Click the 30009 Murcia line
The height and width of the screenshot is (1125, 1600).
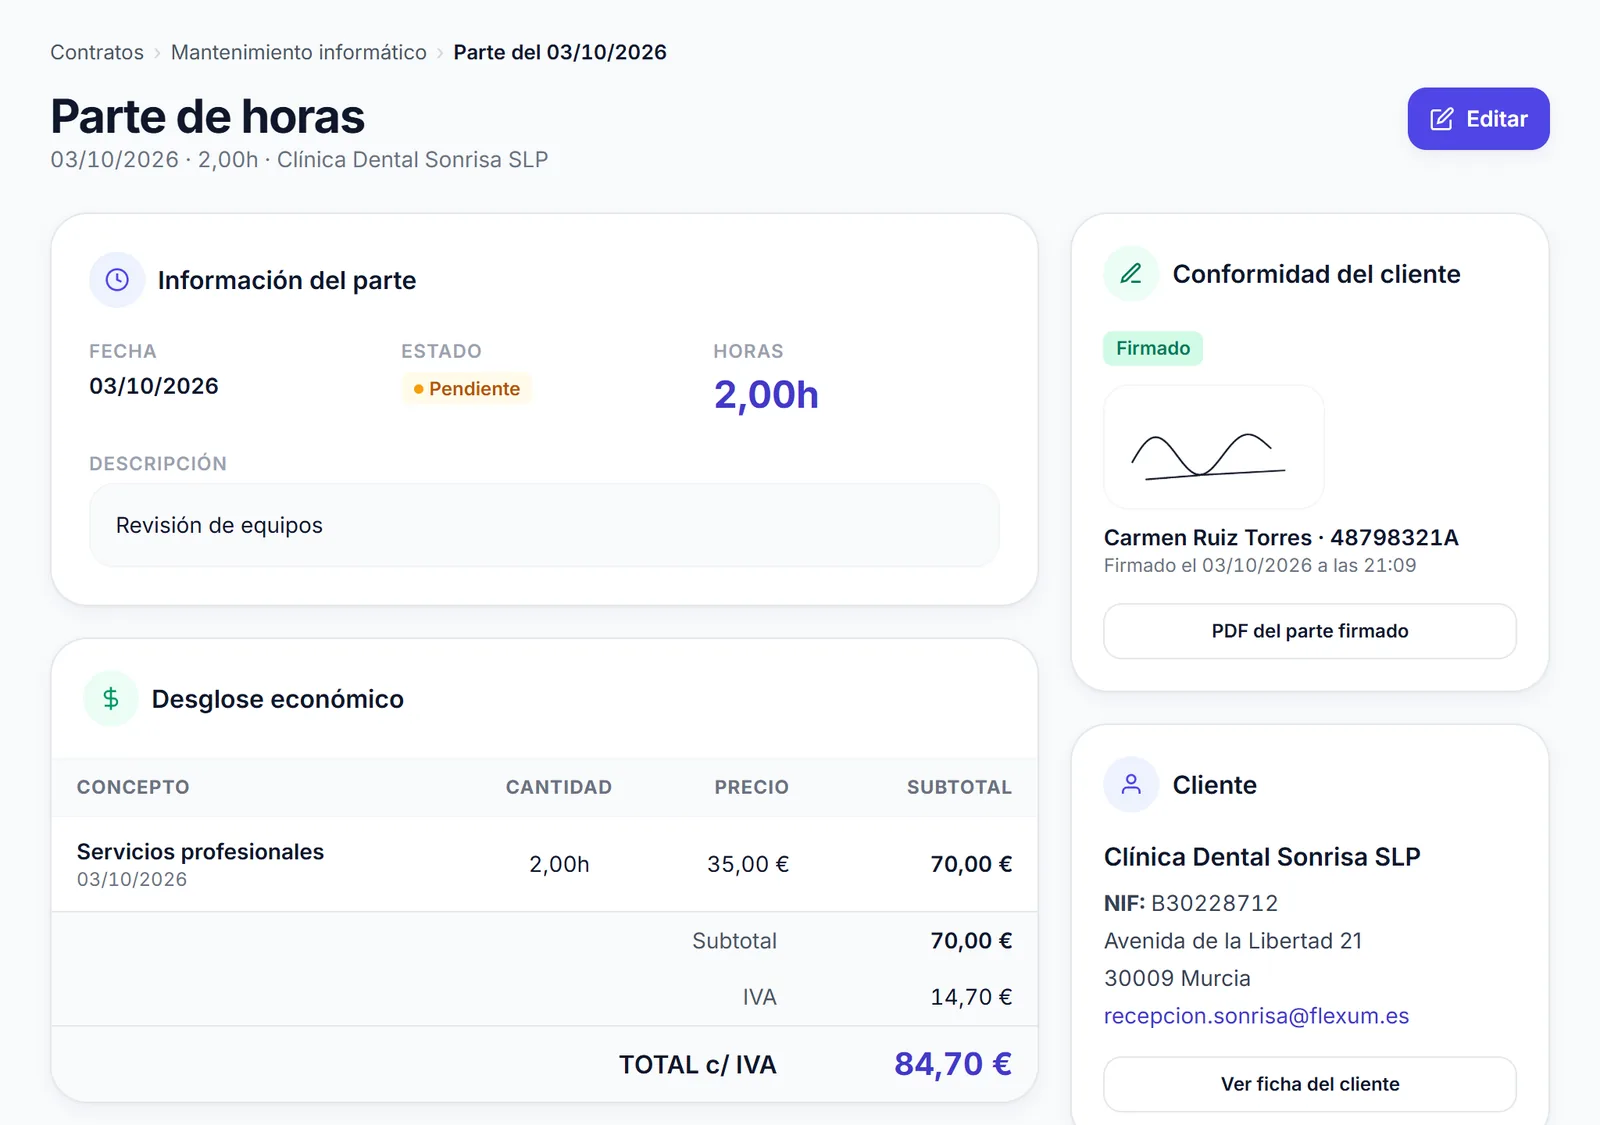pyautogui.click(x=1177, y=978)
